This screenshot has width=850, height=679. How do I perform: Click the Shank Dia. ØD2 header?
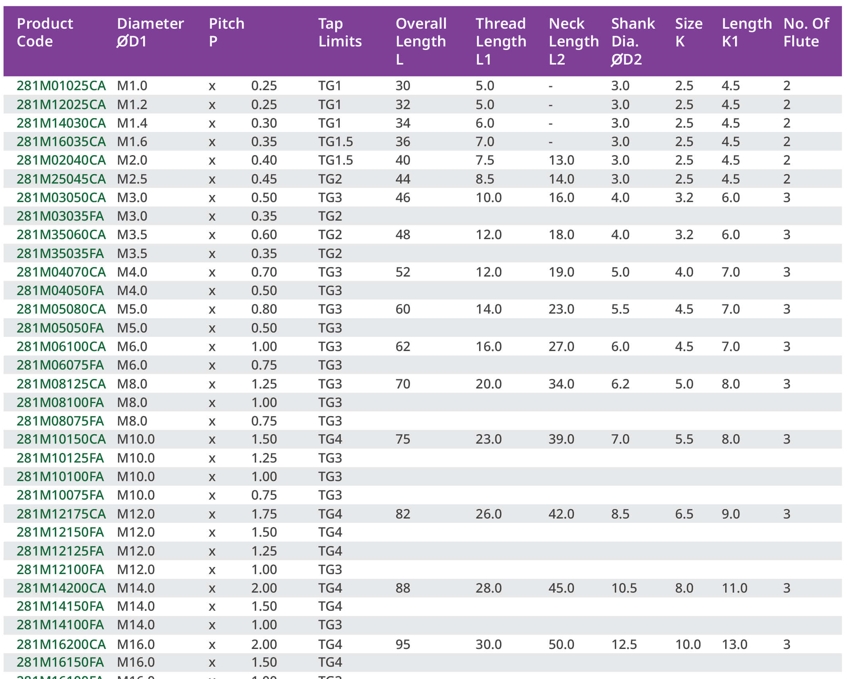(x=633, y=41)
